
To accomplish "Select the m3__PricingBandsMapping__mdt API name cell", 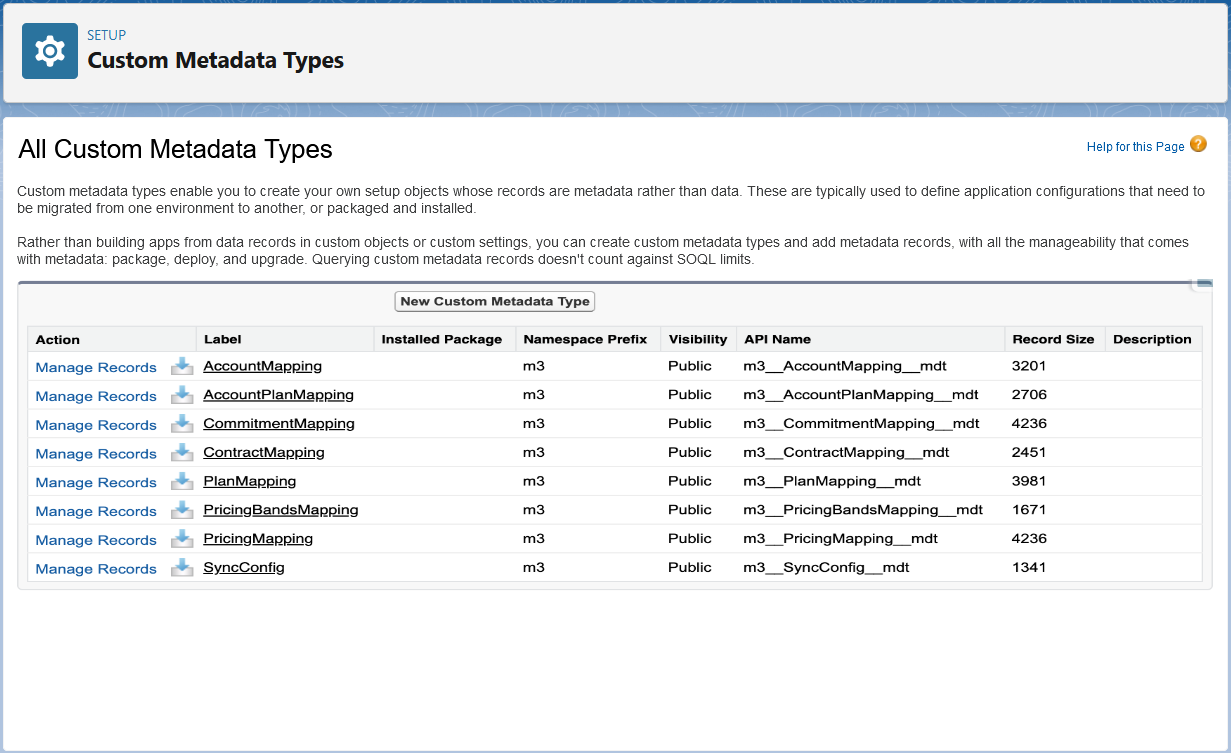I will click(863, 510).
